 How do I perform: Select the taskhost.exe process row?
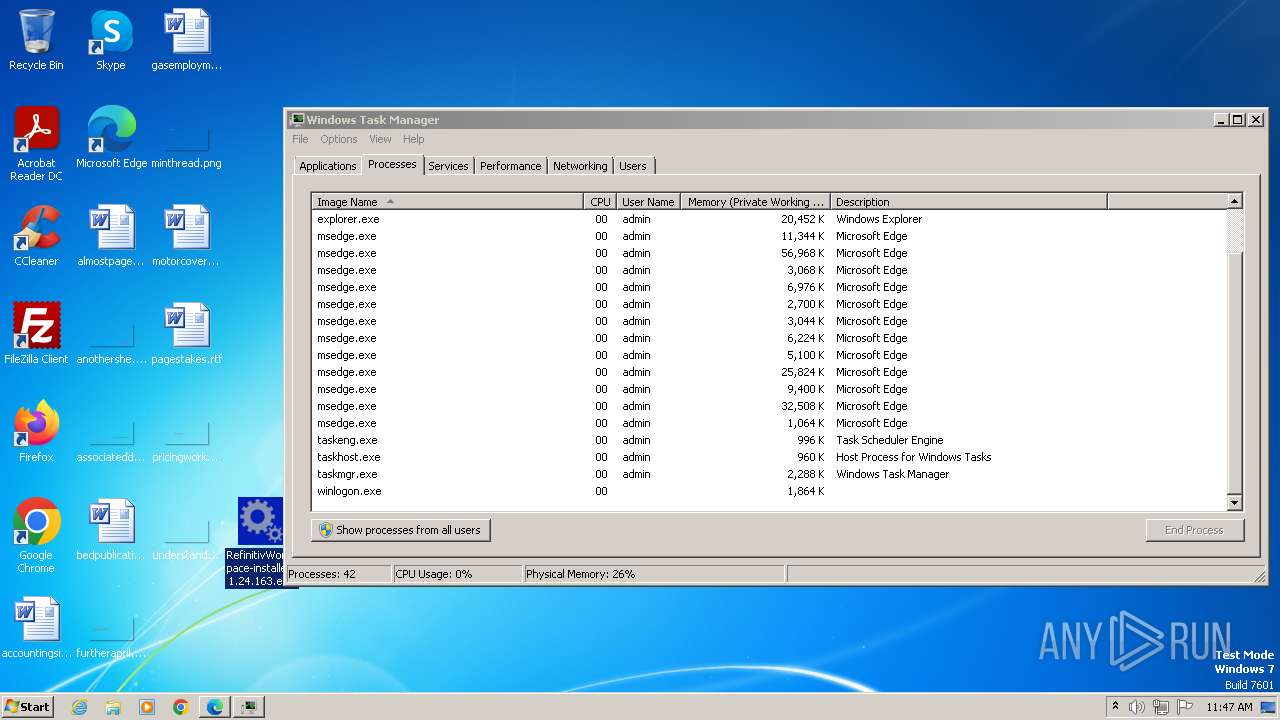[x=768, y=457]
